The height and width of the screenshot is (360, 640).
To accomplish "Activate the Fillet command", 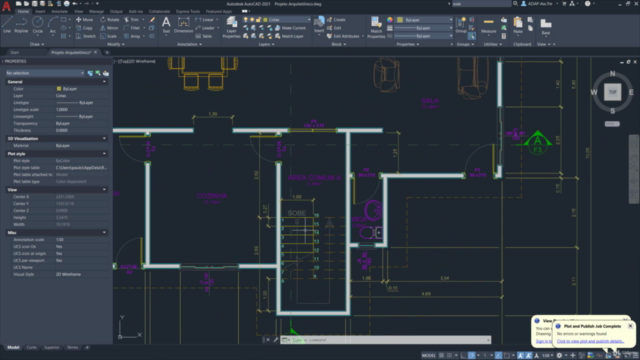I will point(131,28).
